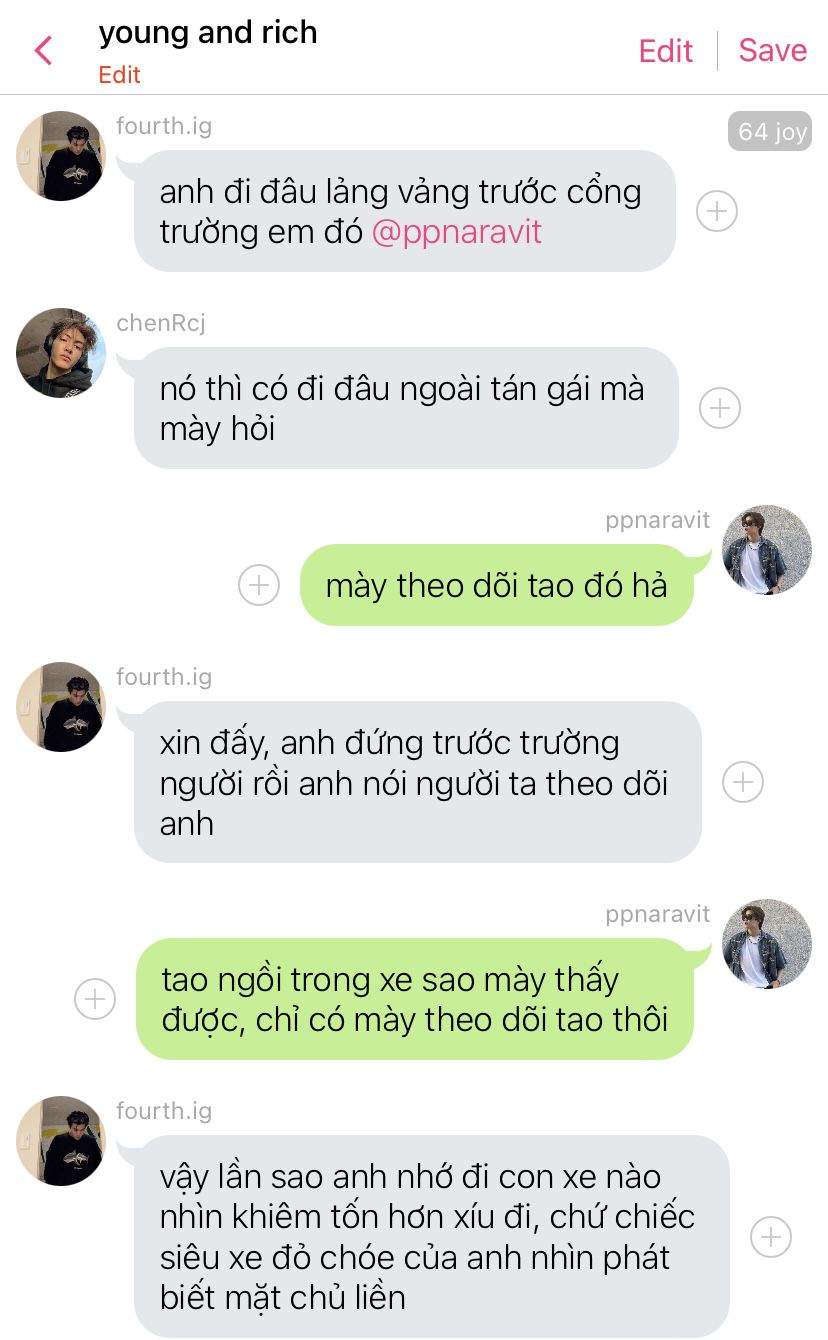The width and height of the screenshot is (828, 1340).
Task: Save the chat with Save button
Action: (772, 50)
